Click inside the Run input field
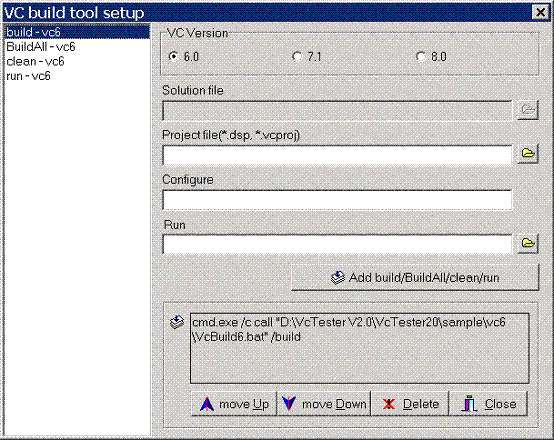 (x=337, y=244)
